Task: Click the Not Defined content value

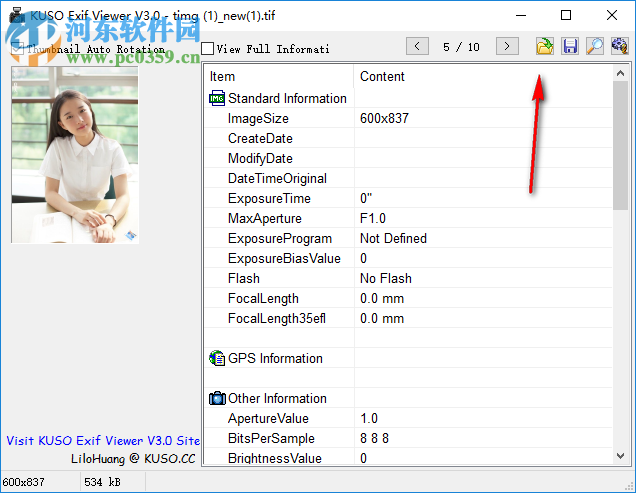Action: (393, 238)
